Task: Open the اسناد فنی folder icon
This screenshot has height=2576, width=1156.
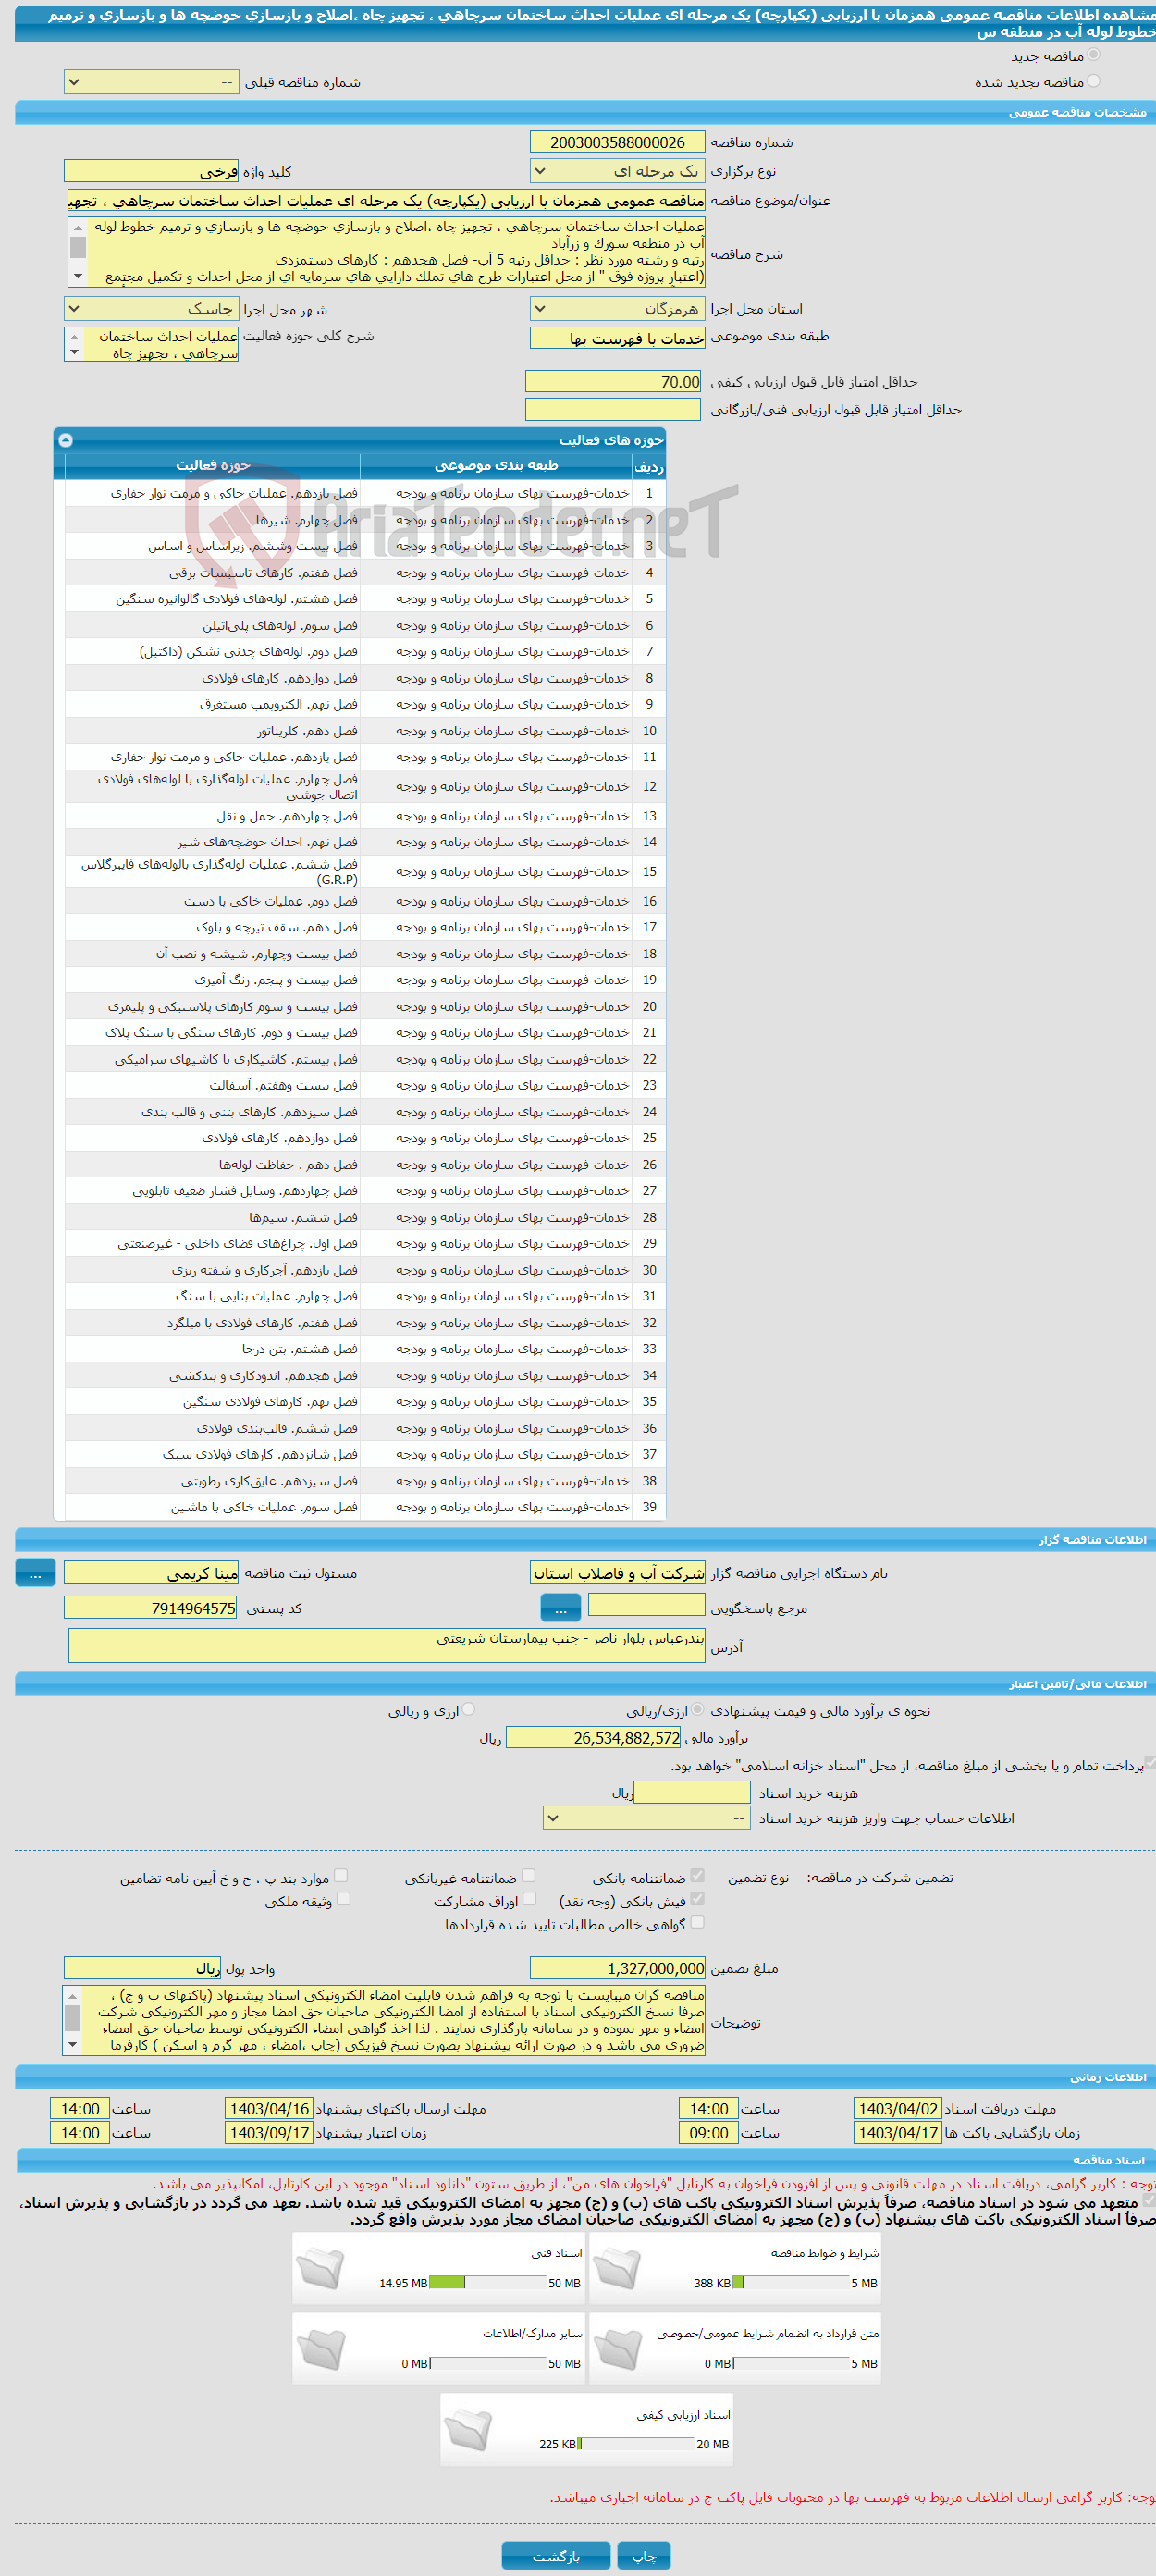Action: point(321,2269)
